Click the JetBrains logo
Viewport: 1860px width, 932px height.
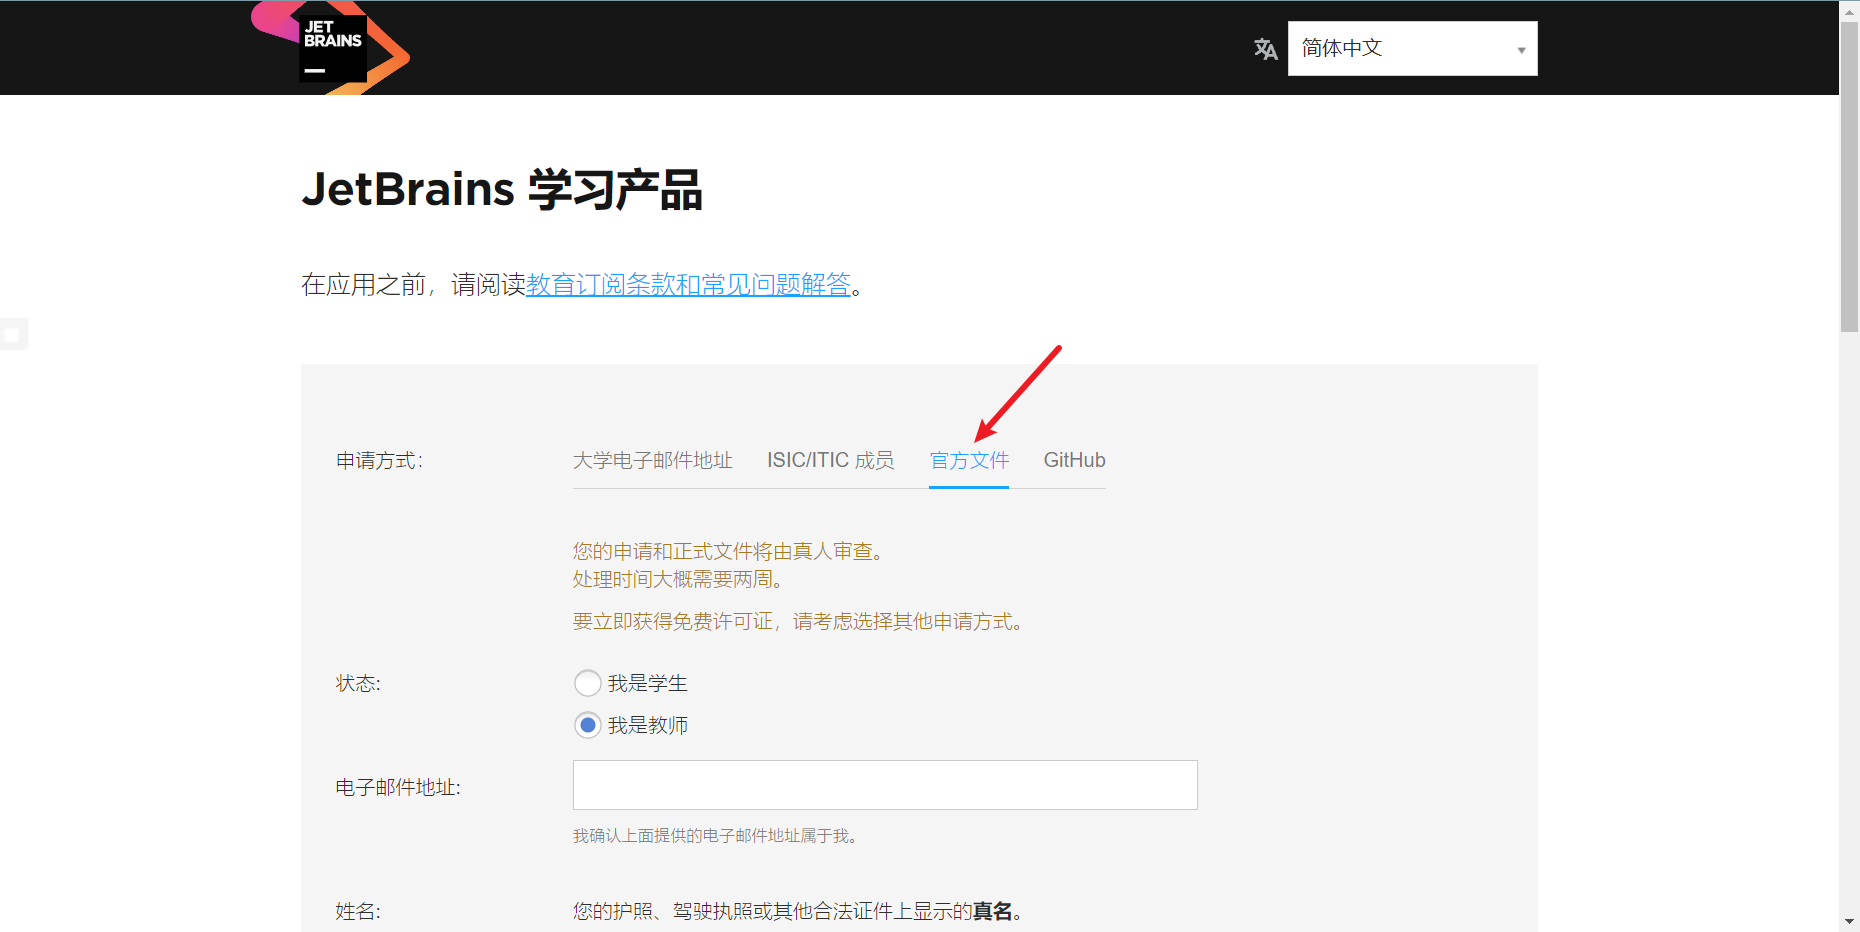(x=331, y=48)
